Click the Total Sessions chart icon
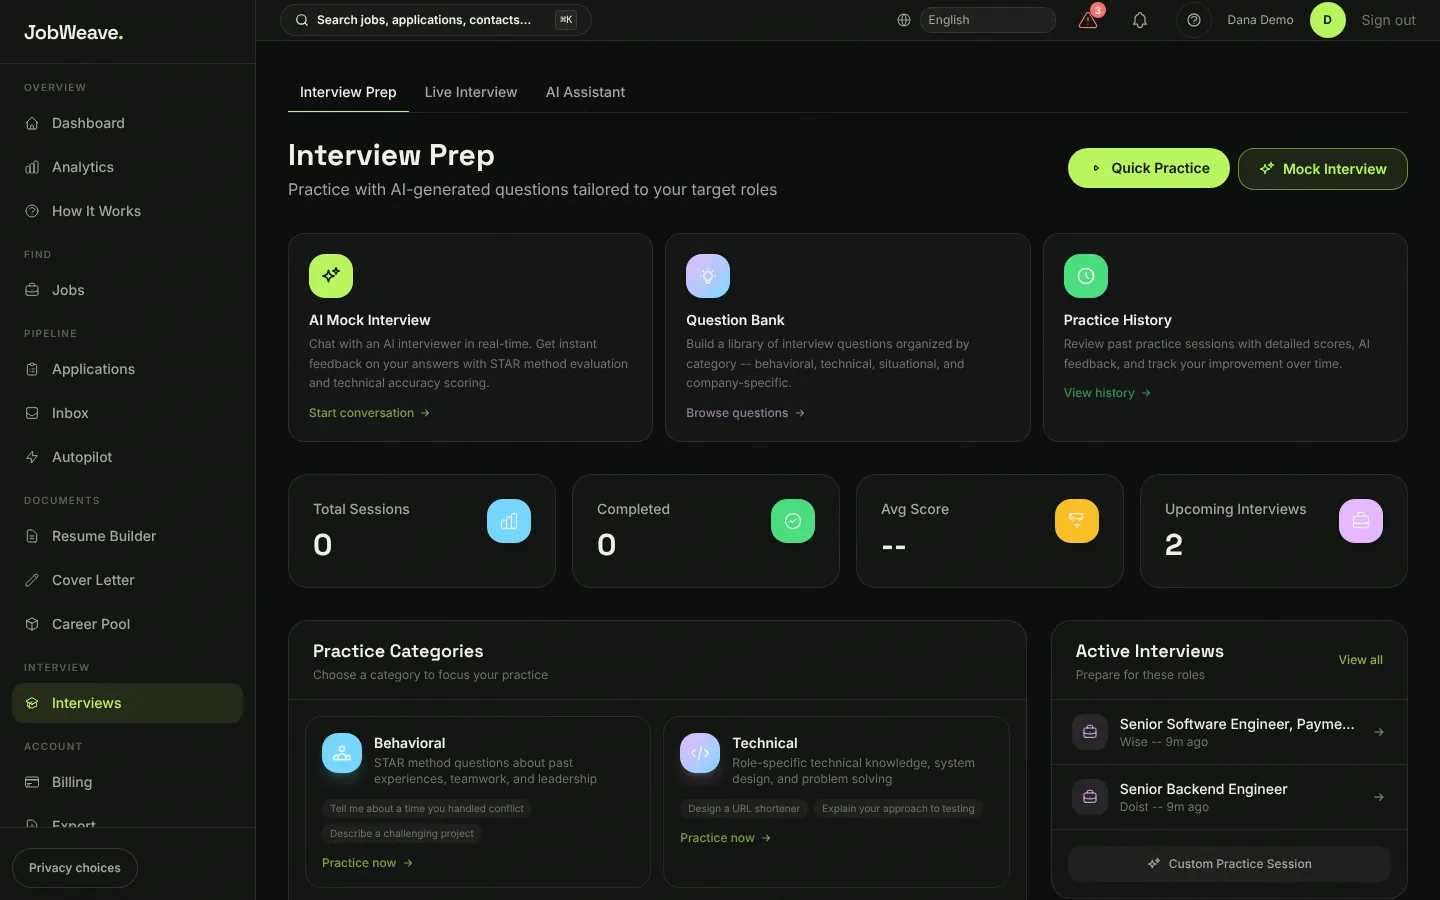Screen dimensions: 1440x900 click(x=509, y=521)
